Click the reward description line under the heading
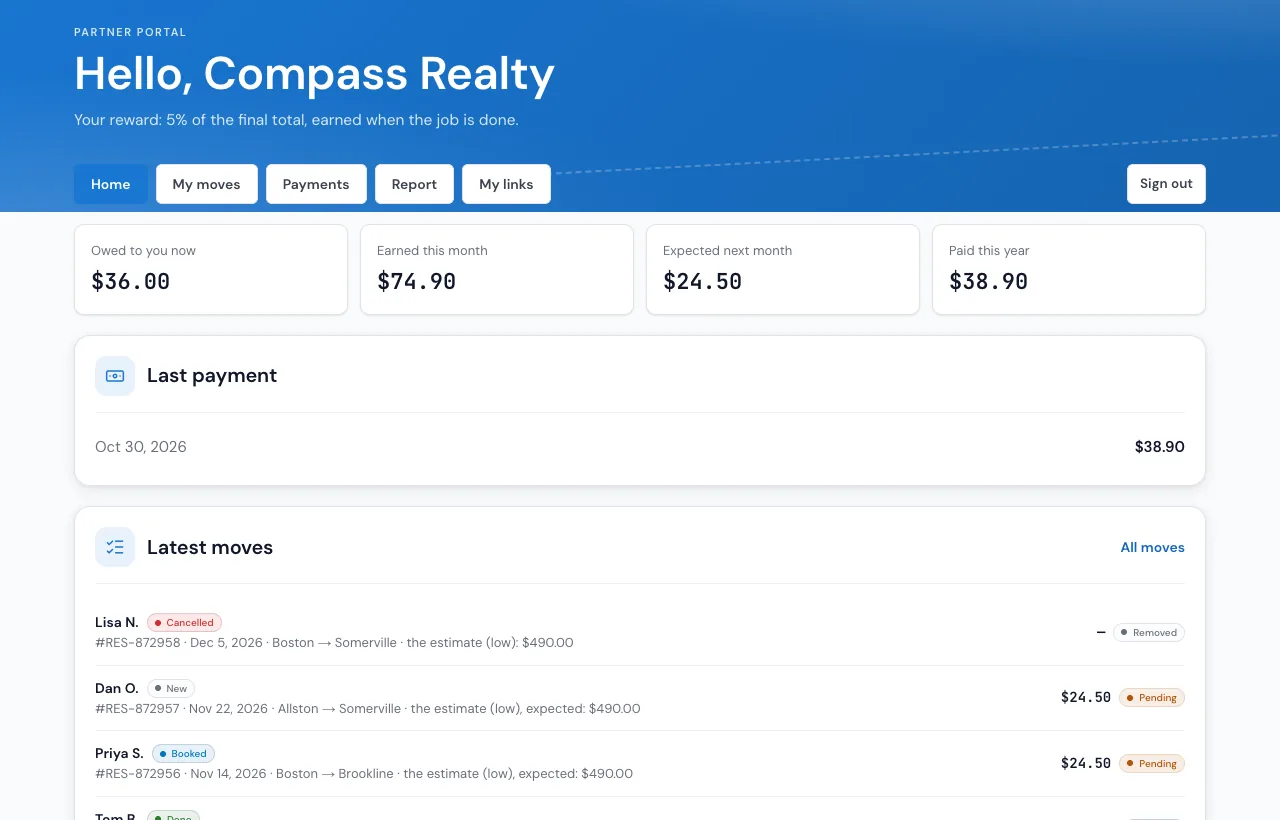 296,120
